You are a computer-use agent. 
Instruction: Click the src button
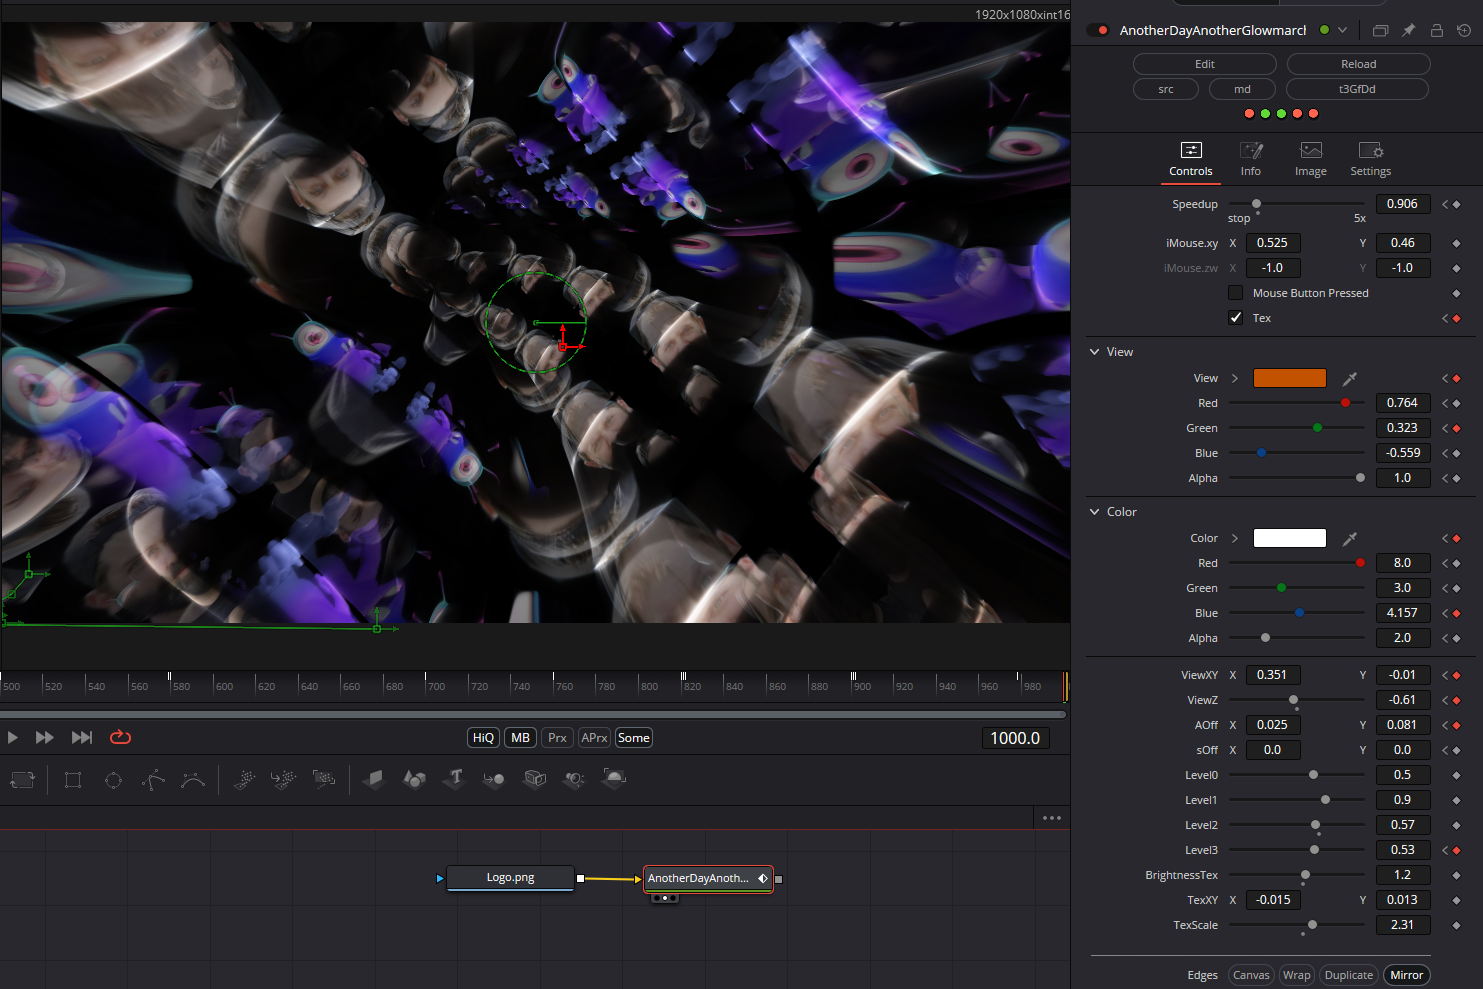(x=1166, y=89)
